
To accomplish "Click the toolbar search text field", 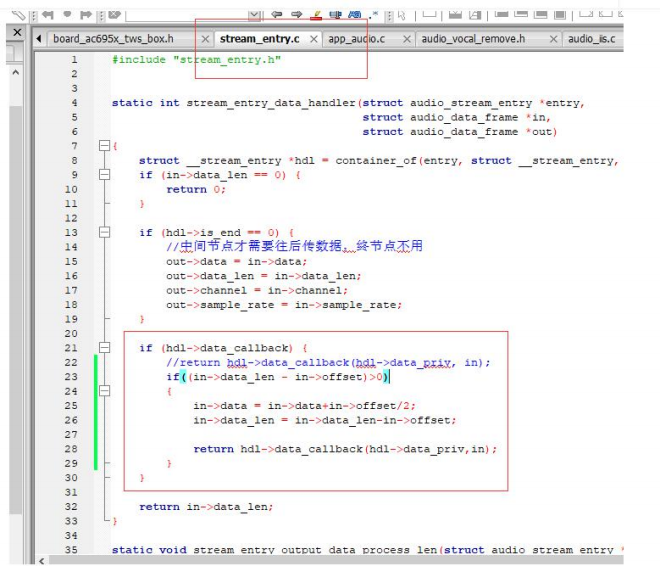I will pos(187,16).
